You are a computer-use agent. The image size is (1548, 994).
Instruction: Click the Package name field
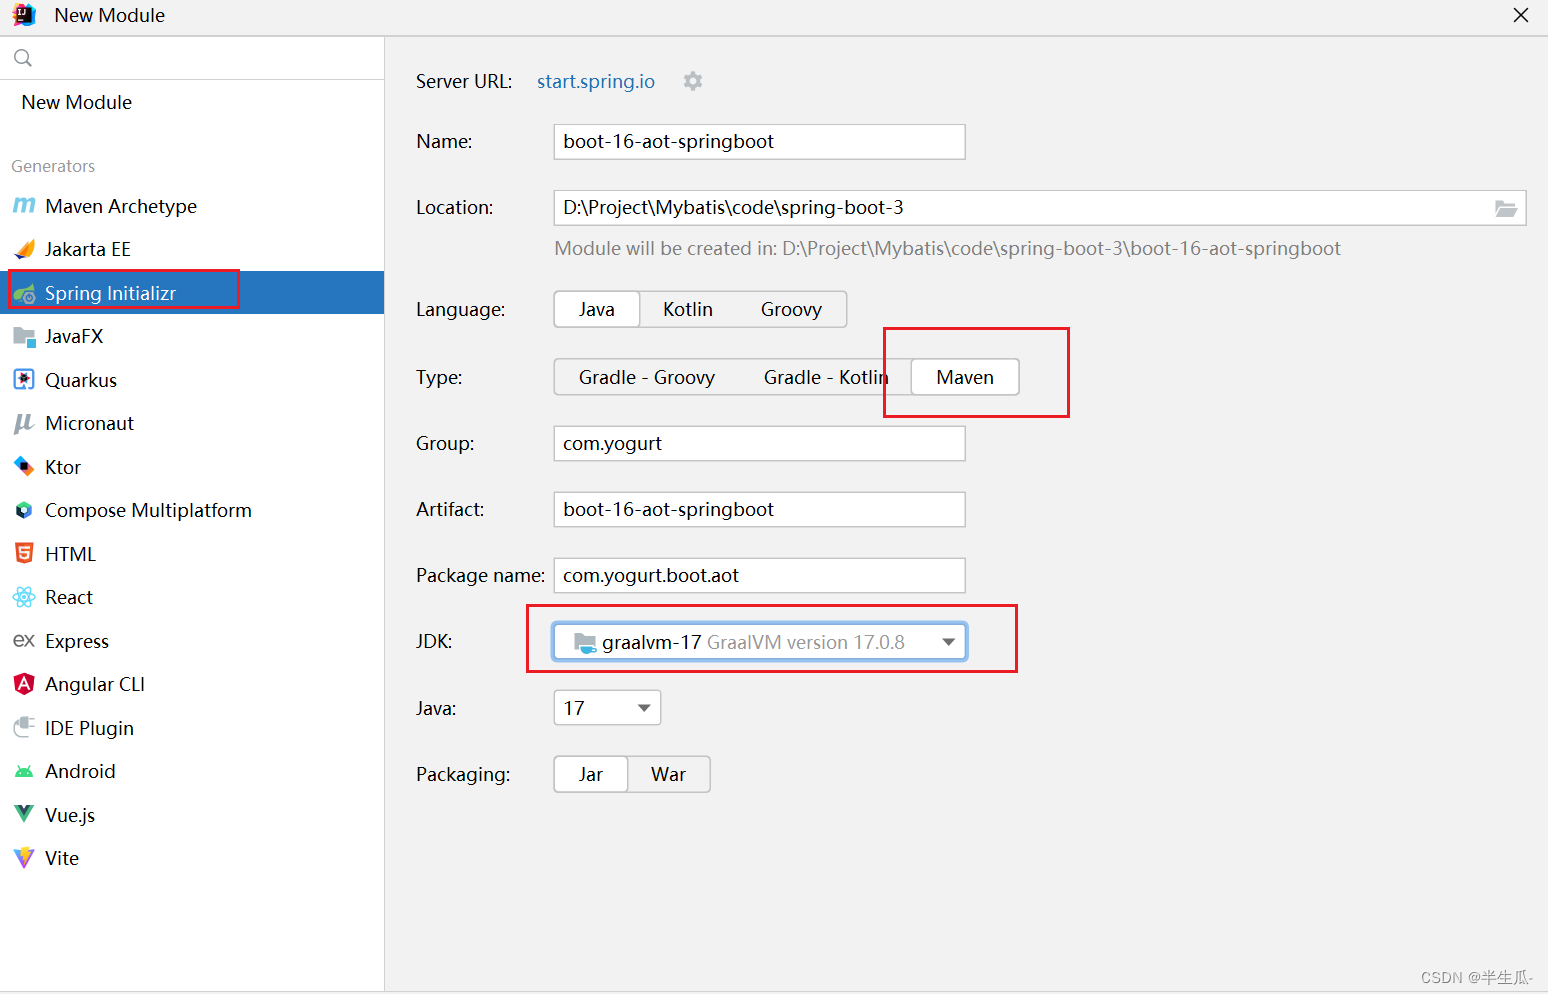[x=760, y=576]
